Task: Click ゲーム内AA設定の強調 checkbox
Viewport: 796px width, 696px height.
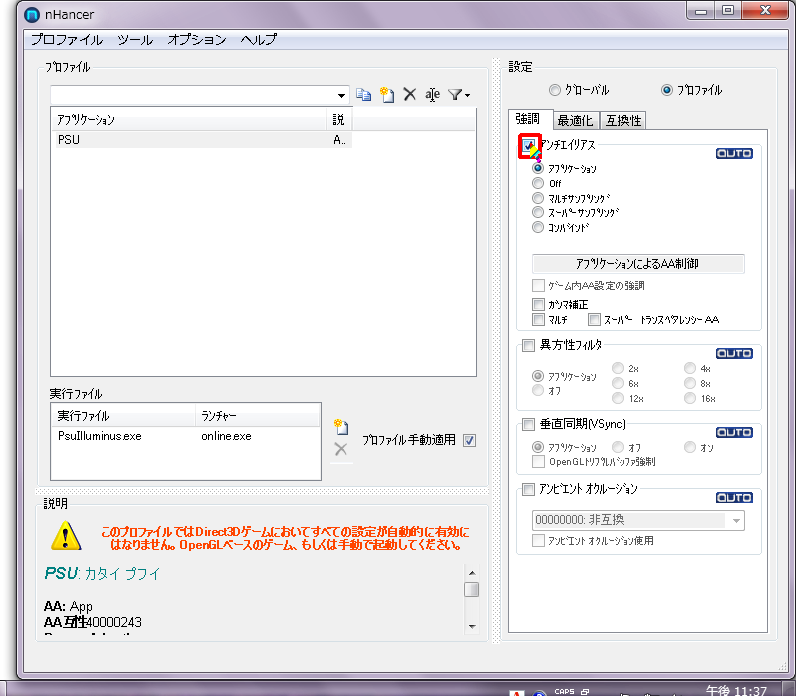Action: point(538,285)
